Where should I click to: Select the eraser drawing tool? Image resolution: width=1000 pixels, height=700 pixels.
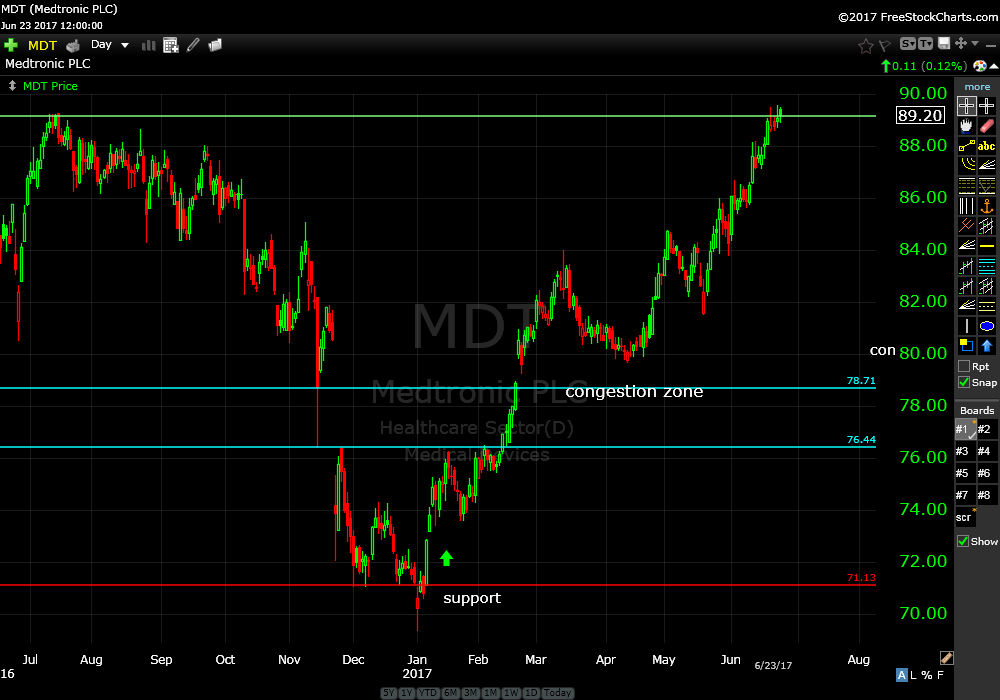[987, 126]
